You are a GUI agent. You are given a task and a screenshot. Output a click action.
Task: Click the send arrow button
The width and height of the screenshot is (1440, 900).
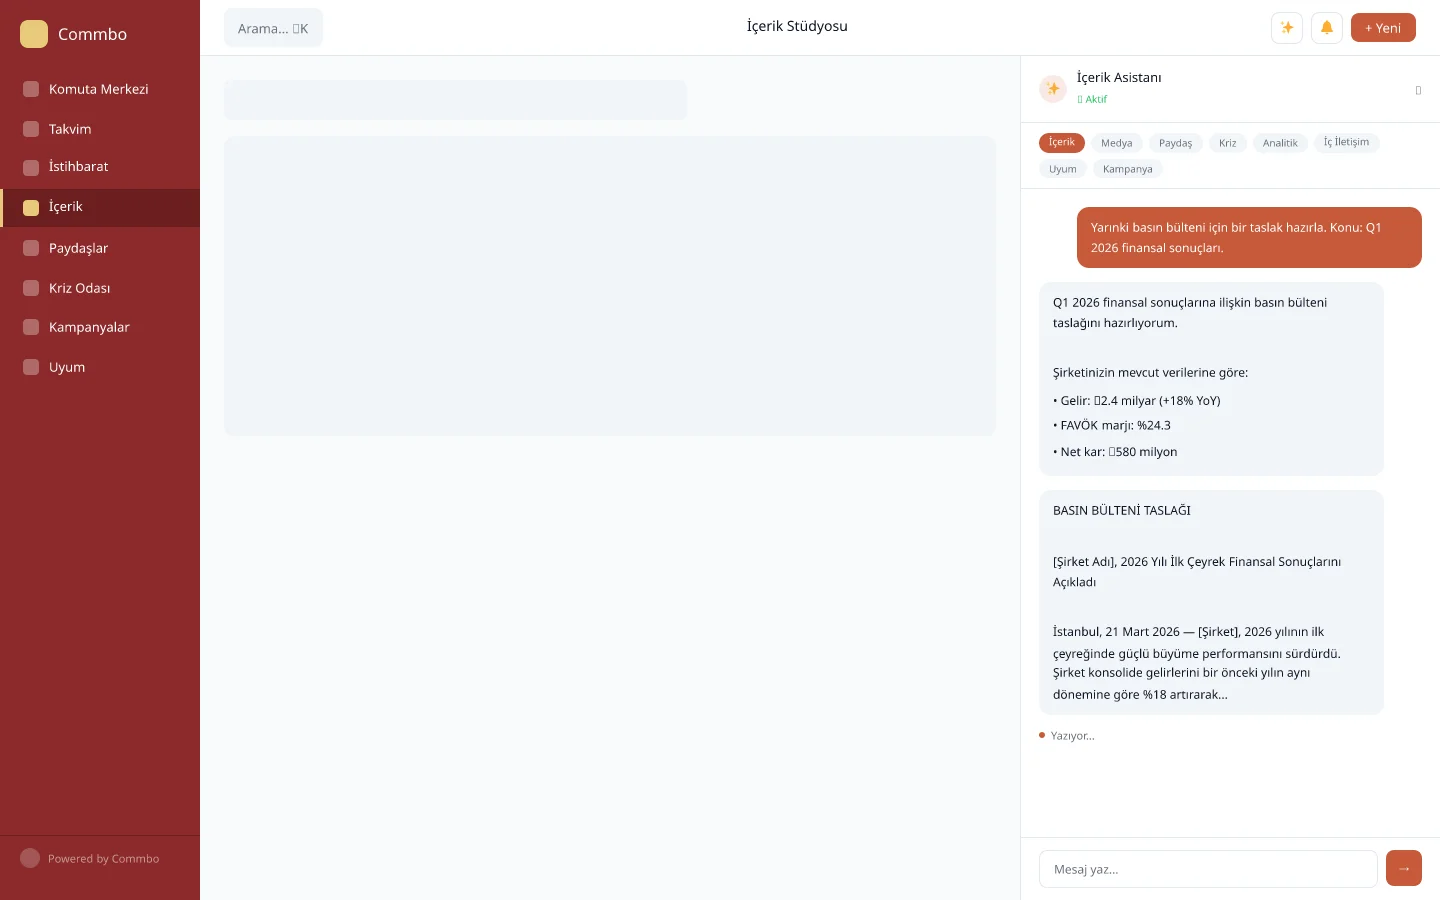click(x=1403, y=868)
